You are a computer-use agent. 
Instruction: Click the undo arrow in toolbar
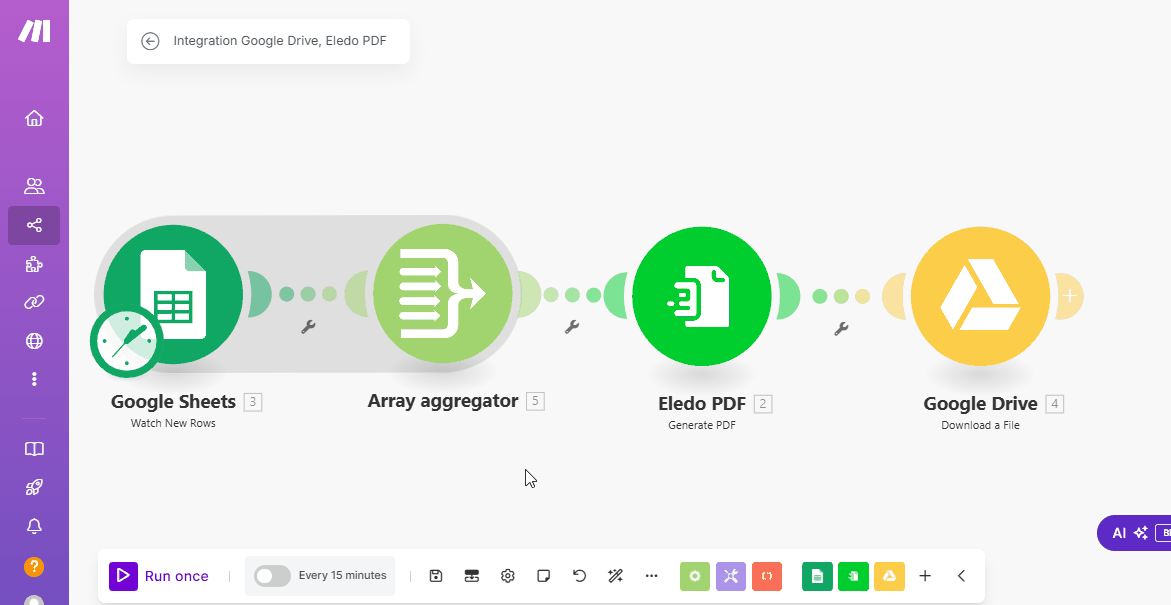click(x=579, y=576)
